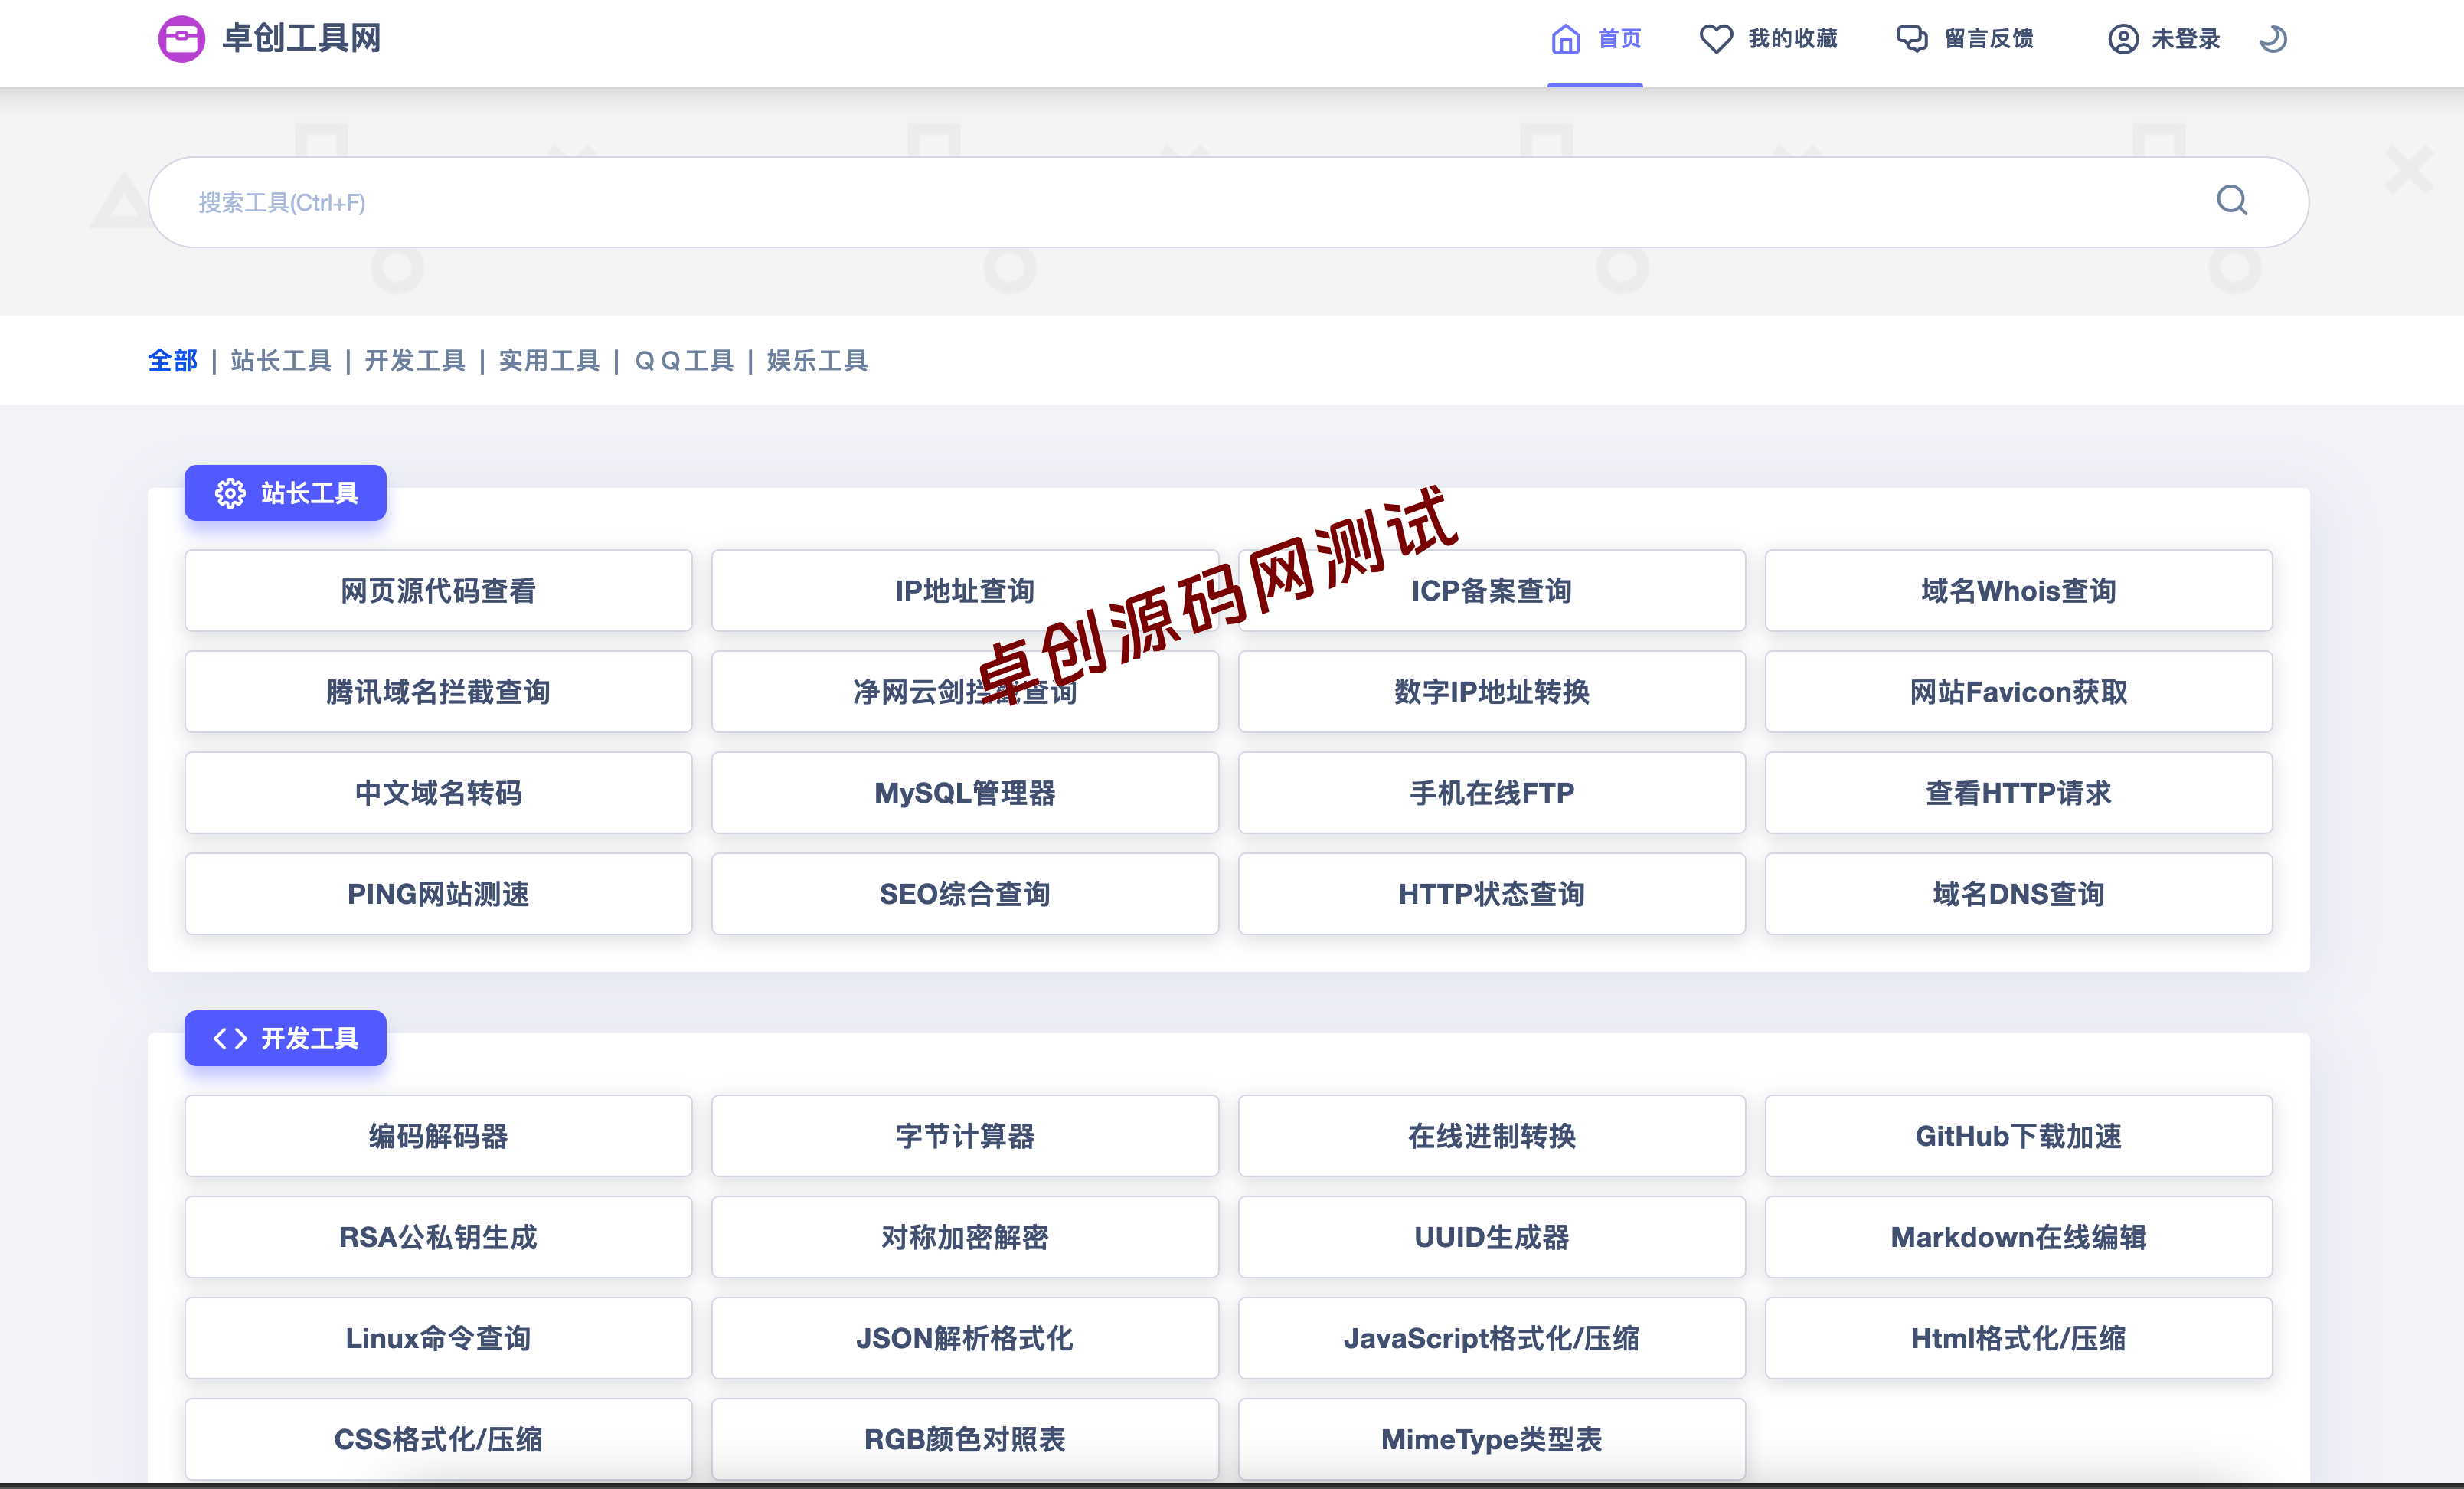Viewport: 2464px width, 1489px height.
Task: Open the 网页源代码查看 tool
Action: click(x=438, y=590)
